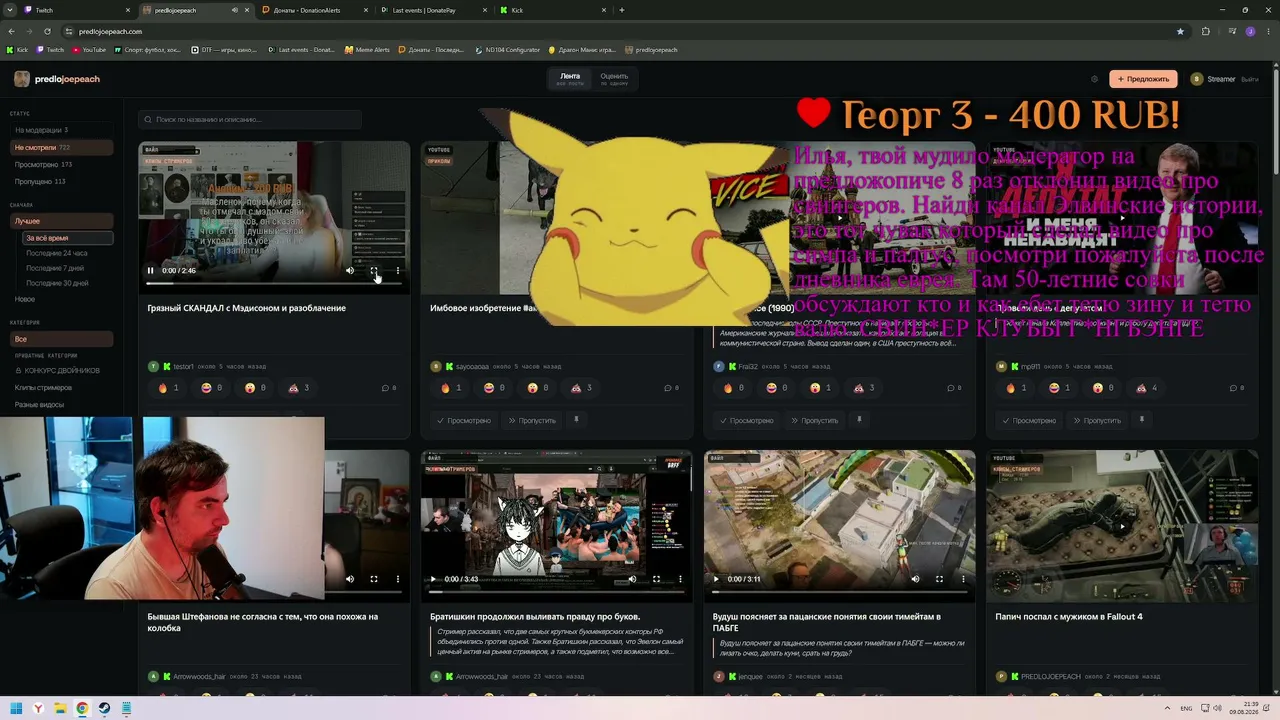
Task: Open the Streamer profile menu
Action: 1213,79
